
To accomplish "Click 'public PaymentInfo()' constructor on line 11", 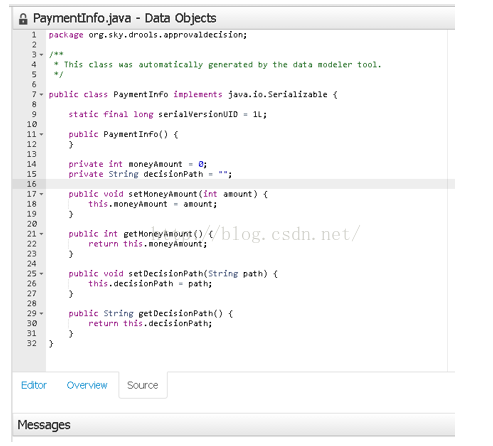I will 118,134.
